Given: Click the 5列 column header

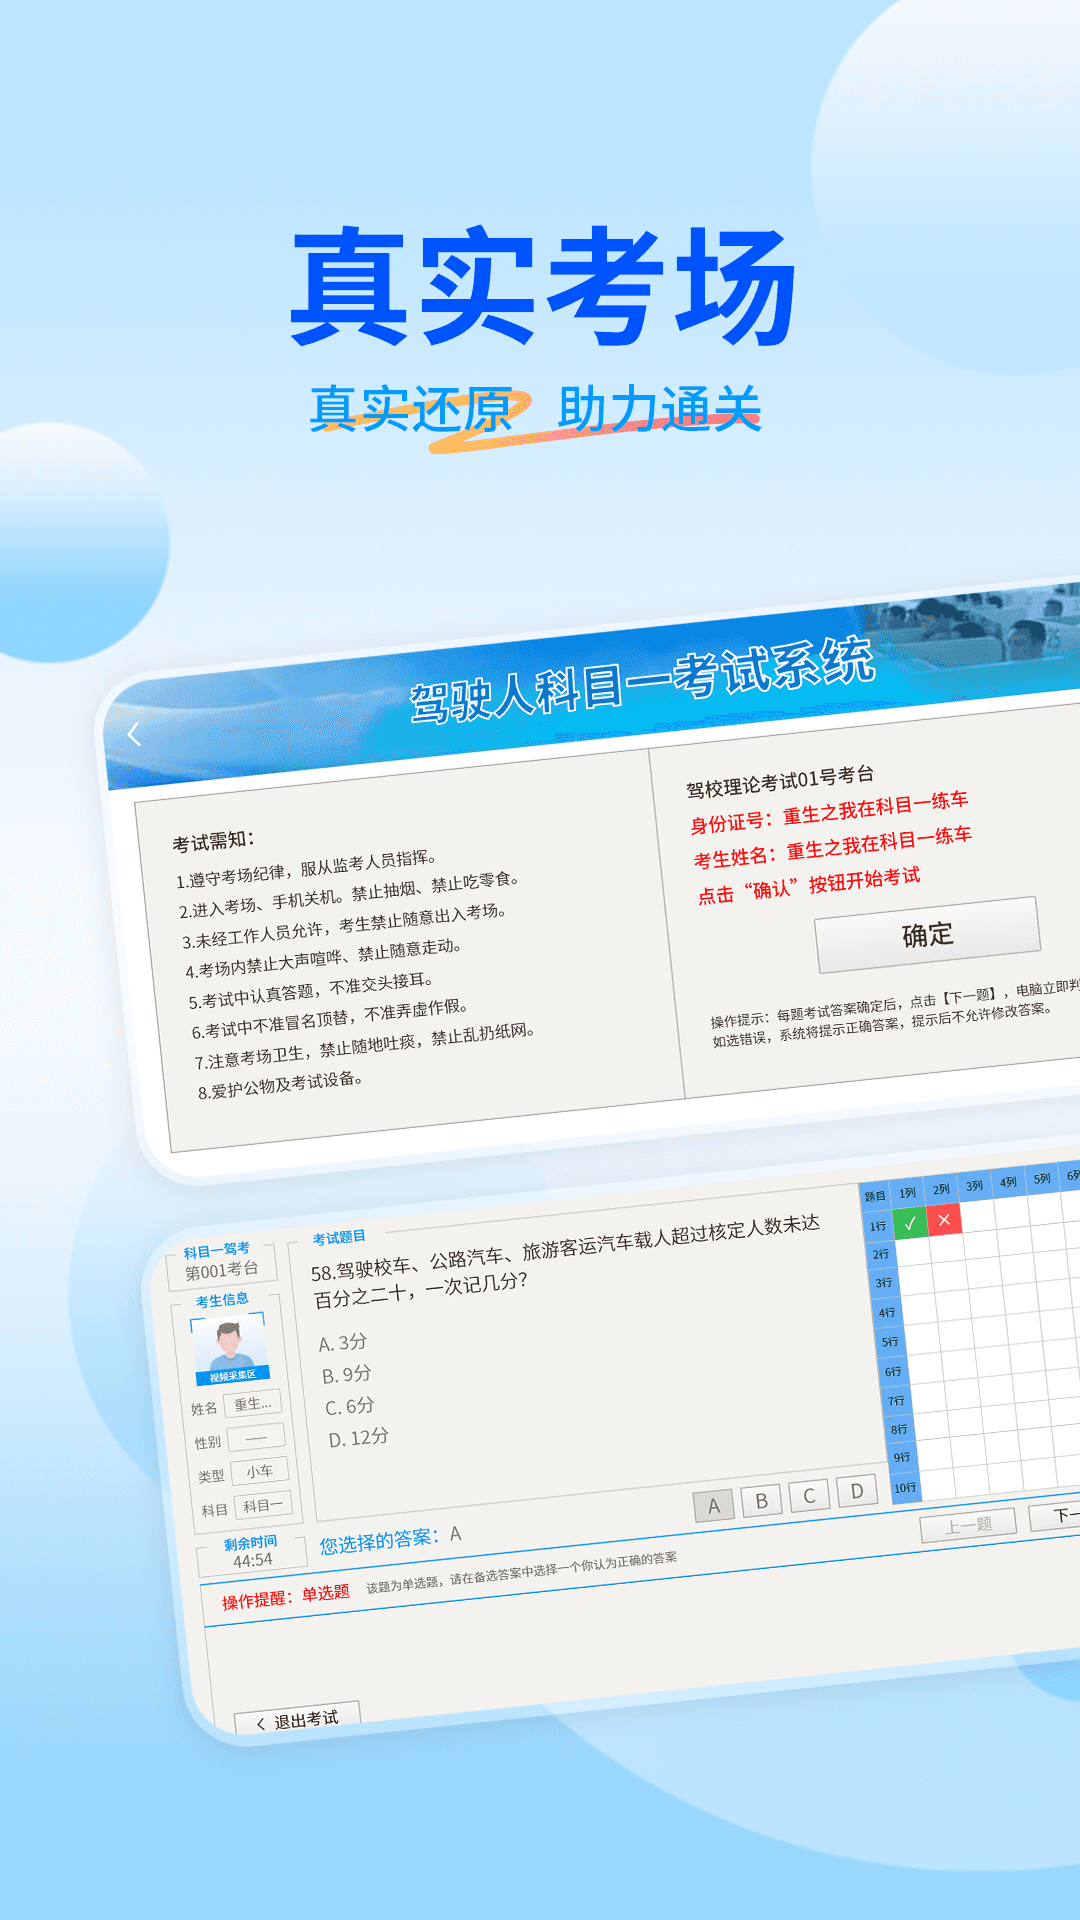Looking at the screenshot, I should [x=1042, y=1178].
